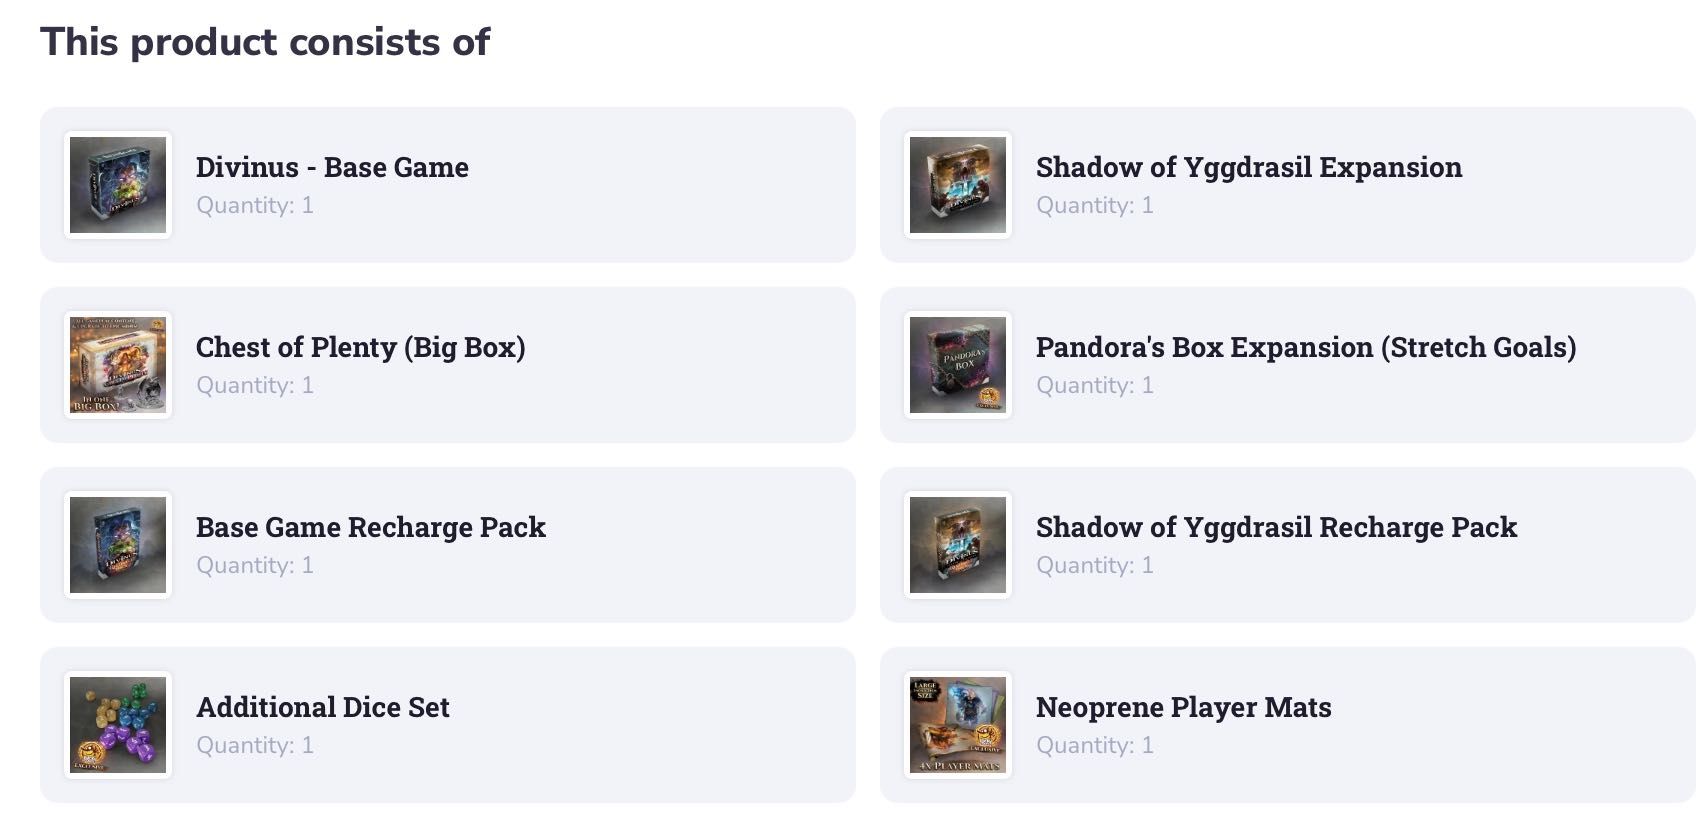Click the Chest of Plenty (Big Box) title

[x=361, y=347]
